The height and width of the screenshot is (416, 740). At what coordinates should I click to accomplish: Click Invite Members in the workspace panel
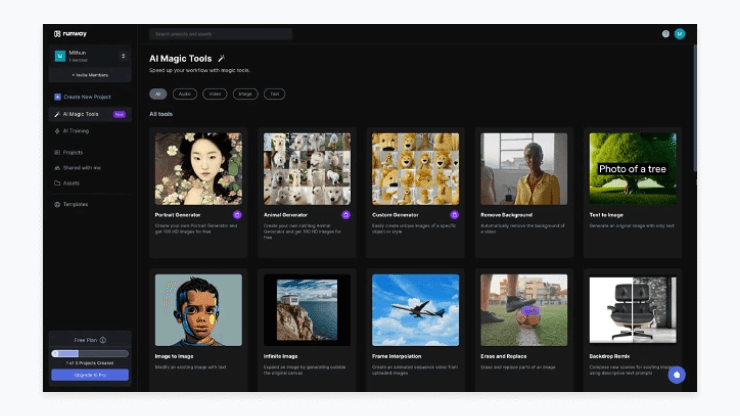click(90, 75)
